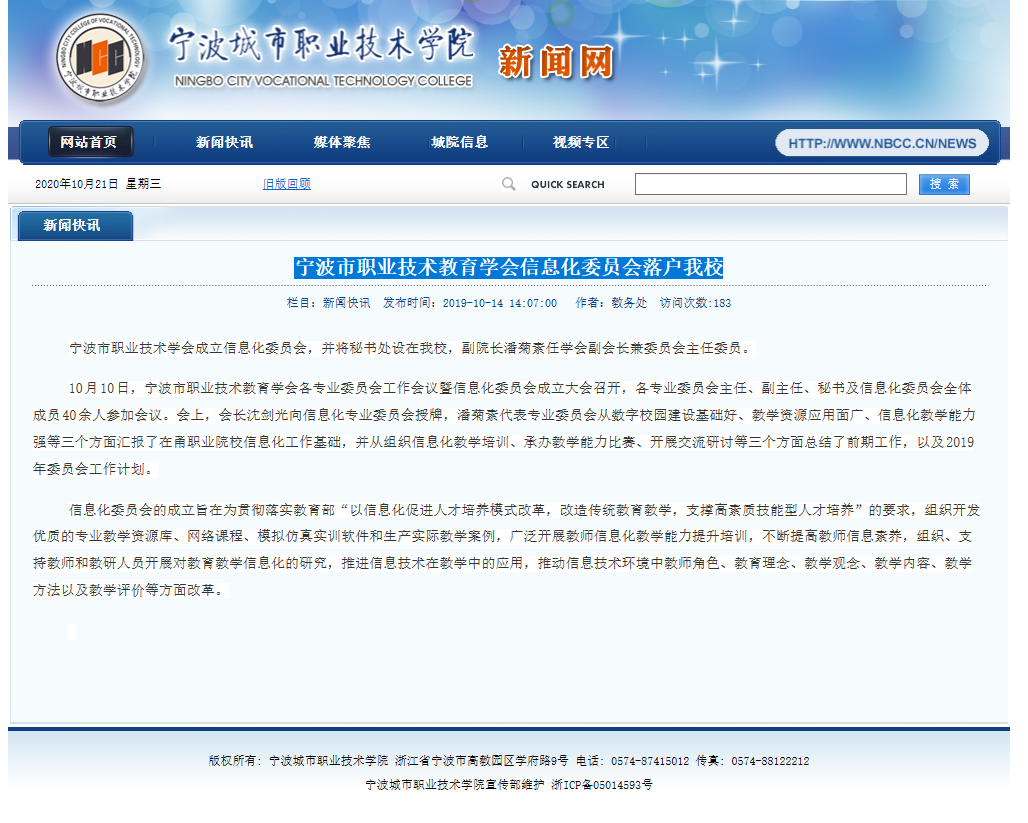Click the NCC college logo emblem

(x=100, y=58)
